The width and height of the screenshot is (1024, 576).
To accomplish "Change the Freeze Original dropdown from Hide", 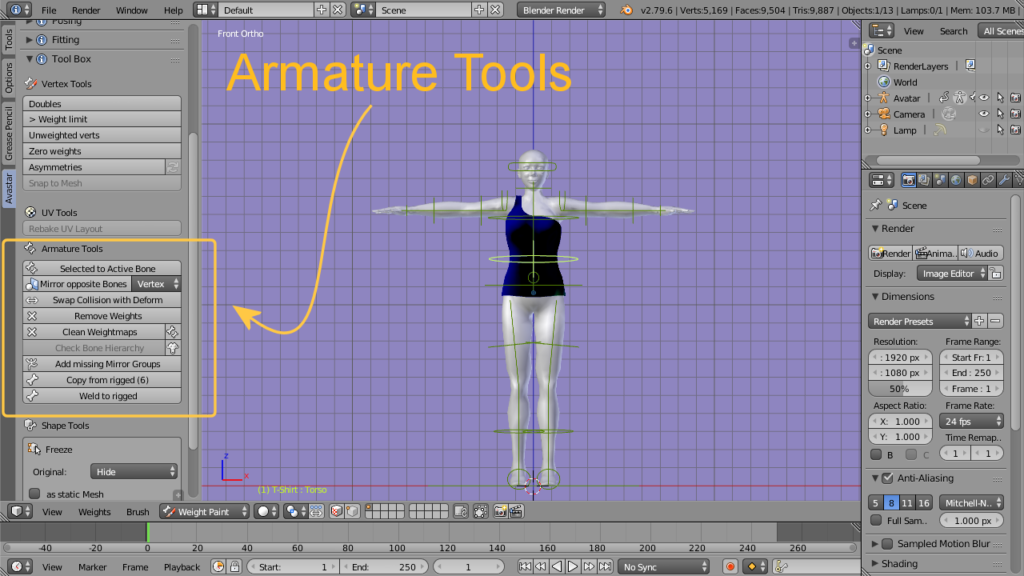I will click(x=133, y=470).
